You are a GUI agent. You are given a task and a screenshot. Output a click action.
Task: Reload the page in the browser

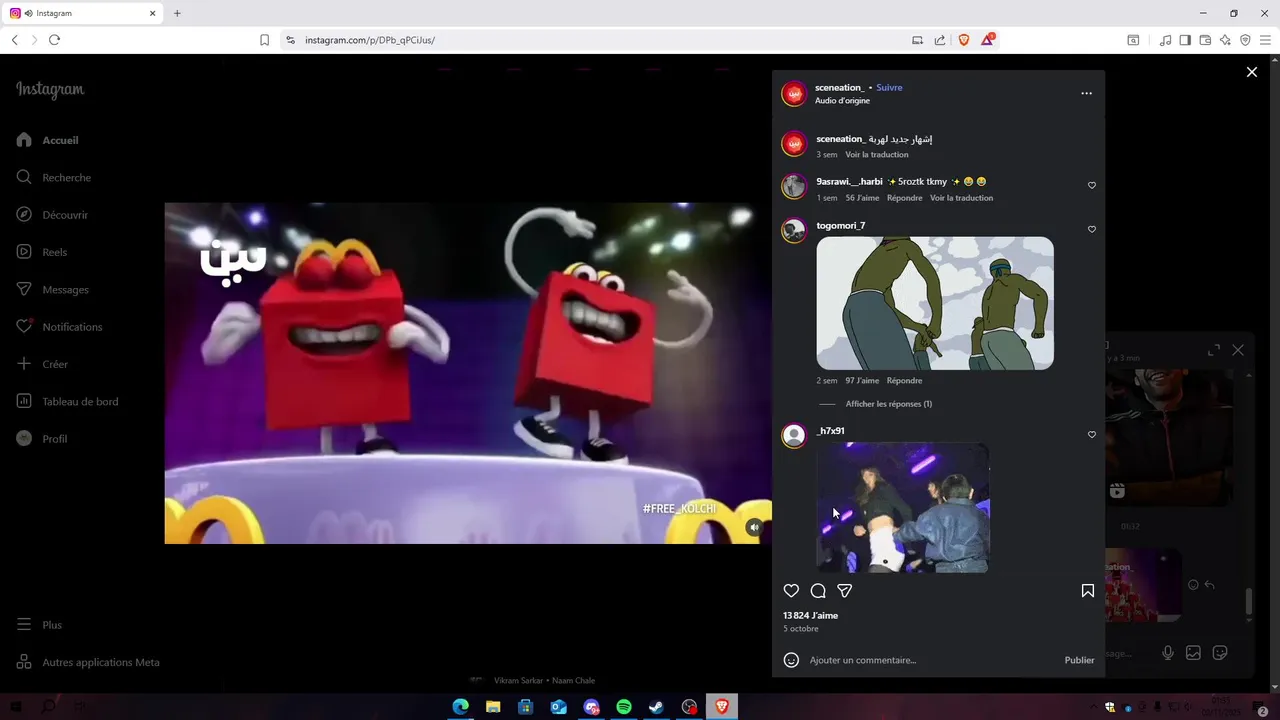coord(54,40)
